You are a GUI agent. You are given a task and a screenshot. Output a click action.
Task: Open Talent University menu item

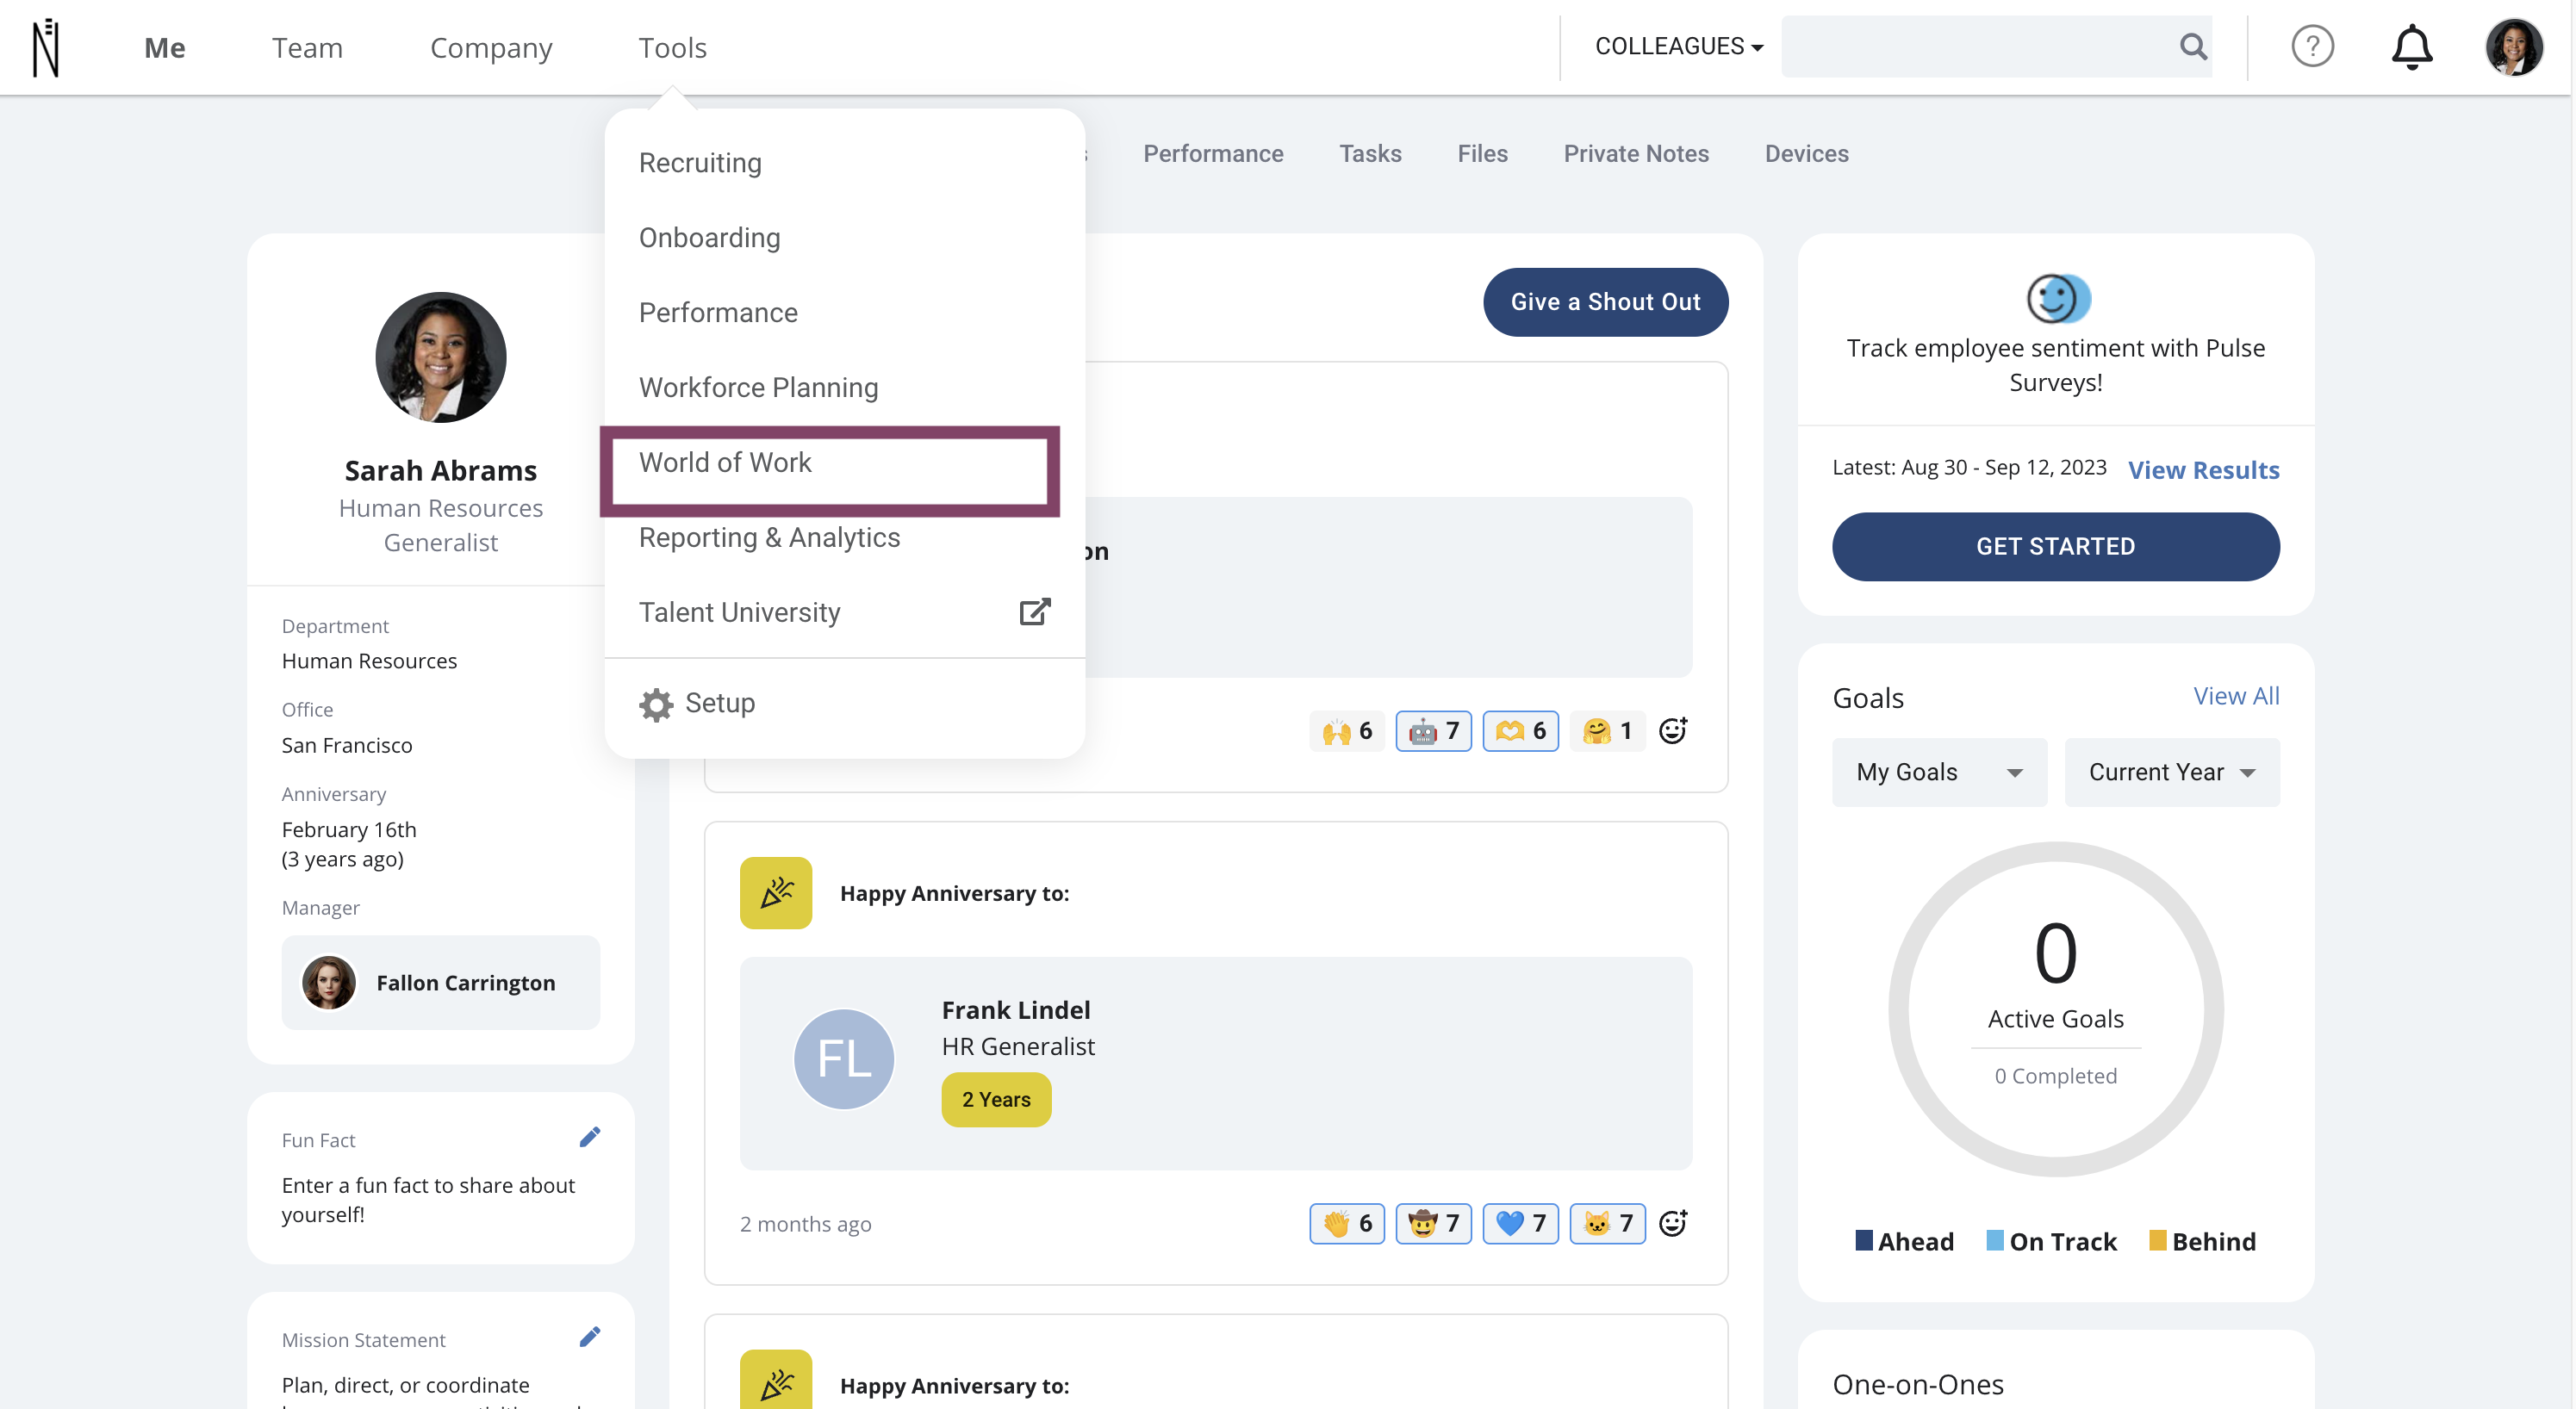(845, 613)
